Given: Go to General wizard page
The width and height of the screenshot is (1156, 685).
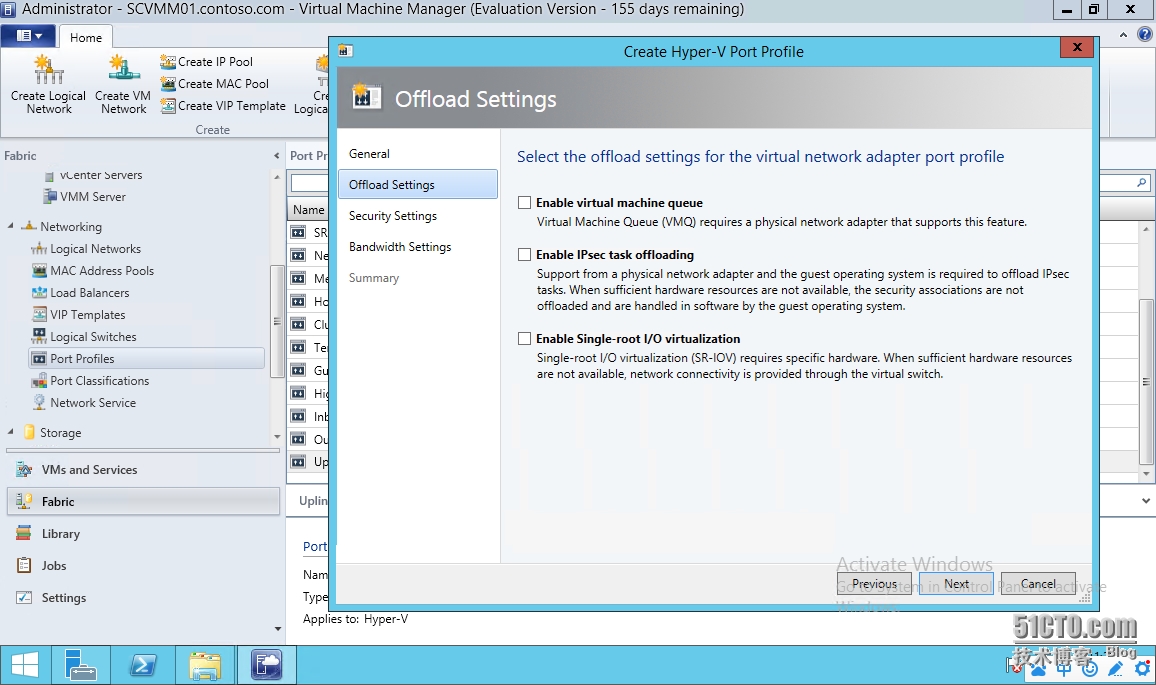Looking at the screenshot, I should click(369, 153).
